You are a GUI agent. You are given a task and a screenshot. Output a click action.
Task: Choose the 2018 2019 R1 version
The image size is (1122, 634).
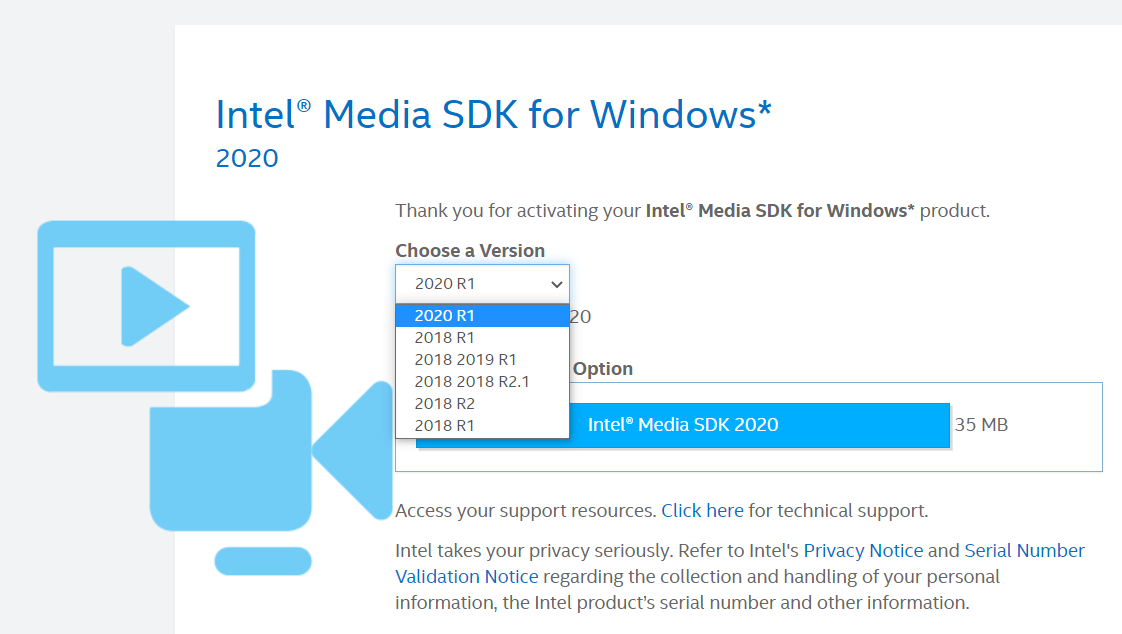tap(482, 359)
